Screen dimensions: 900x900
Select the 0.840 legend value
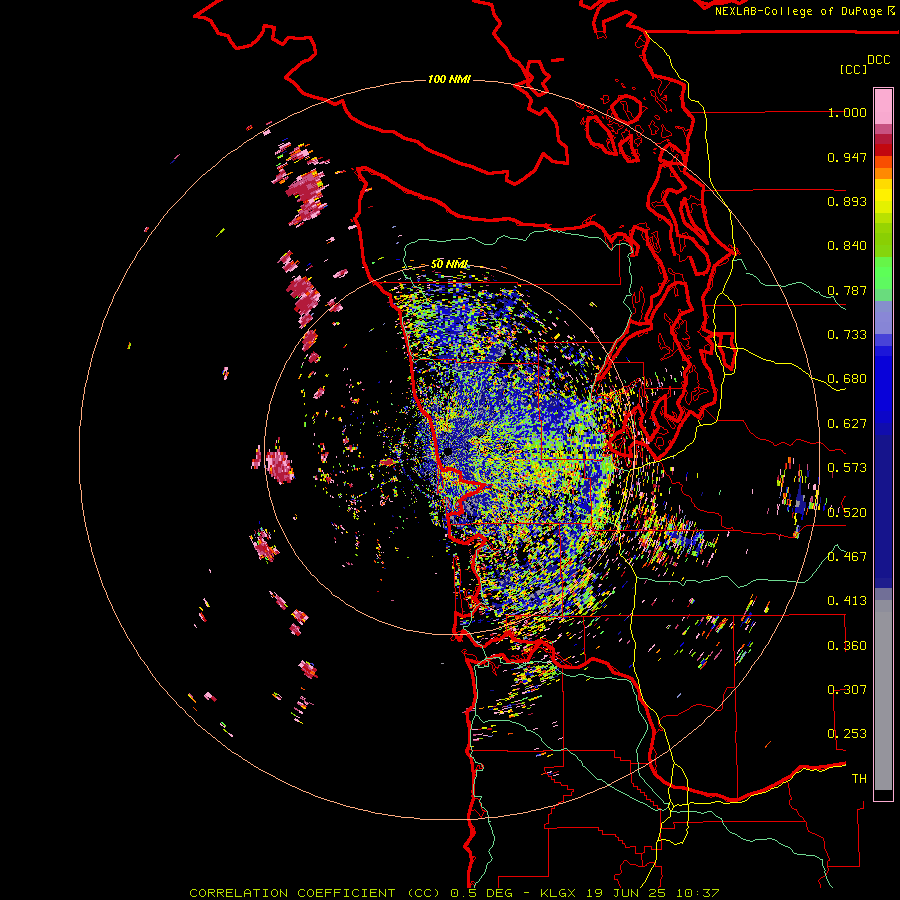847,246
